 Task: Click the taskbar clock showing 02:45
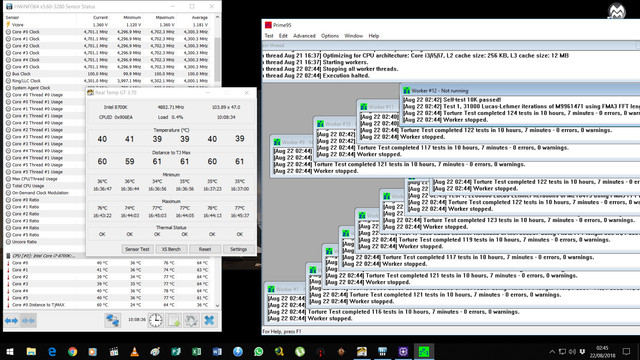[602, 351]
